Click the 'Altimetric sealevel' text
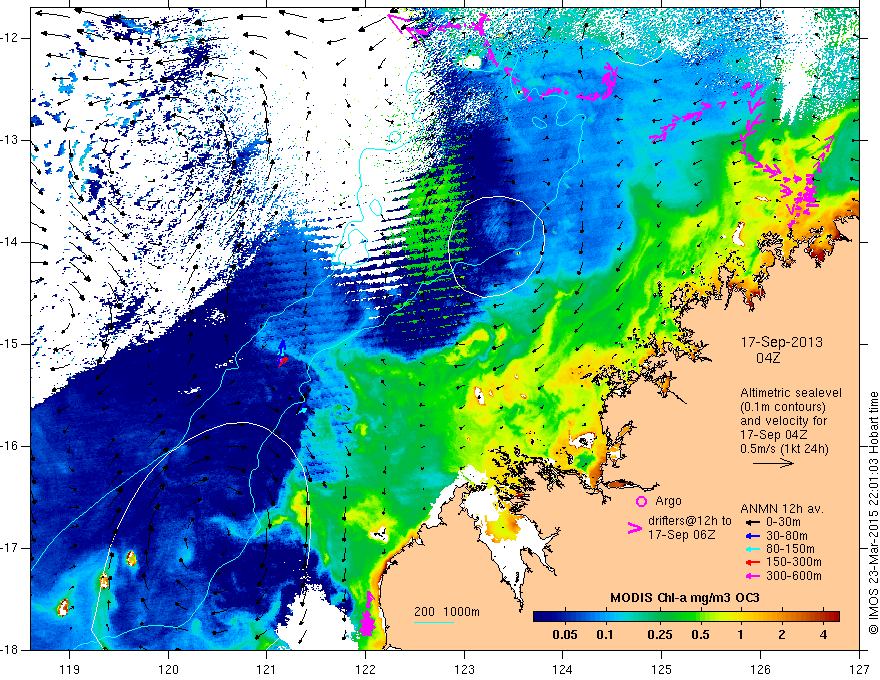880x680 pixels. (x=791, y=393)
